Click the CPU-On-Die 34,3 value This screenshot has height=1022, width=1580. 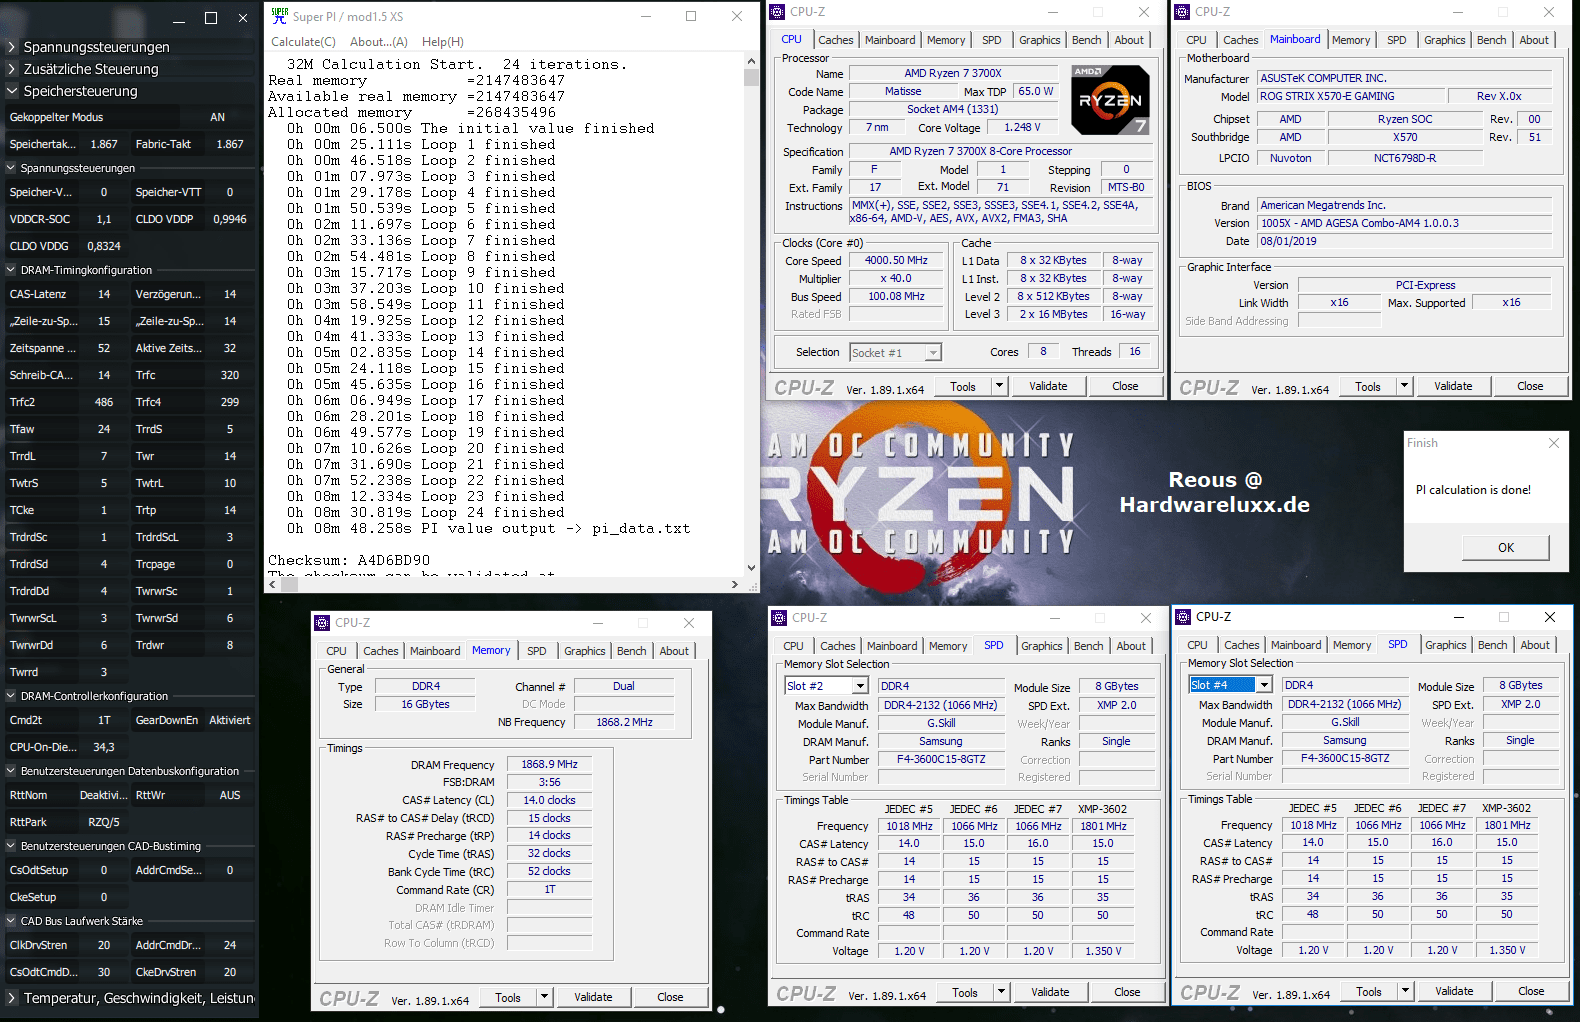pos(104,747)
